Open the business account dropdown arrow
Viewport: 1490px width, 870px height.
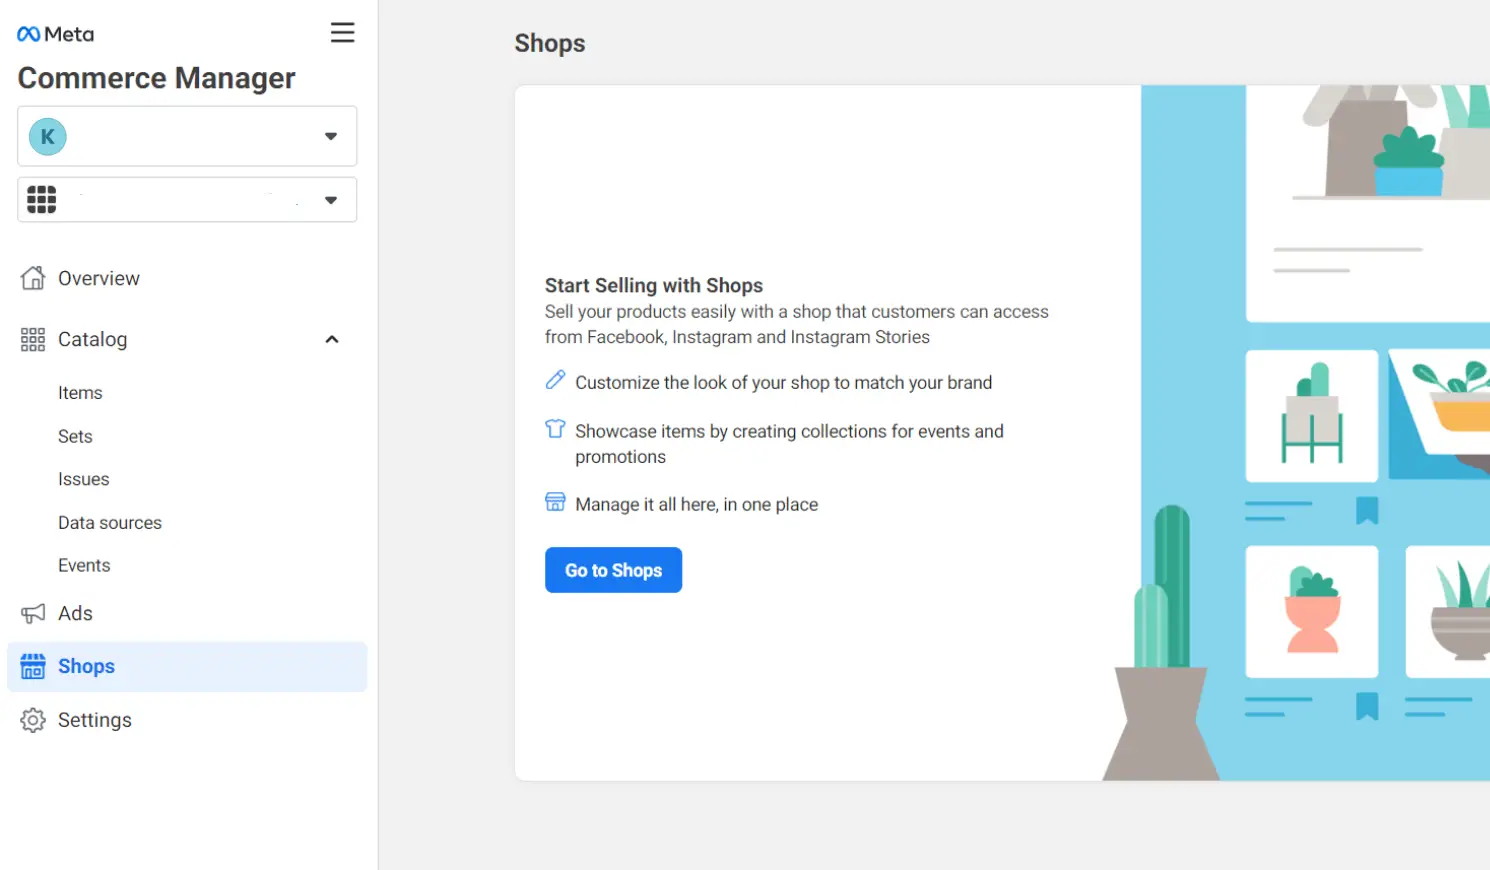point(331,137)
